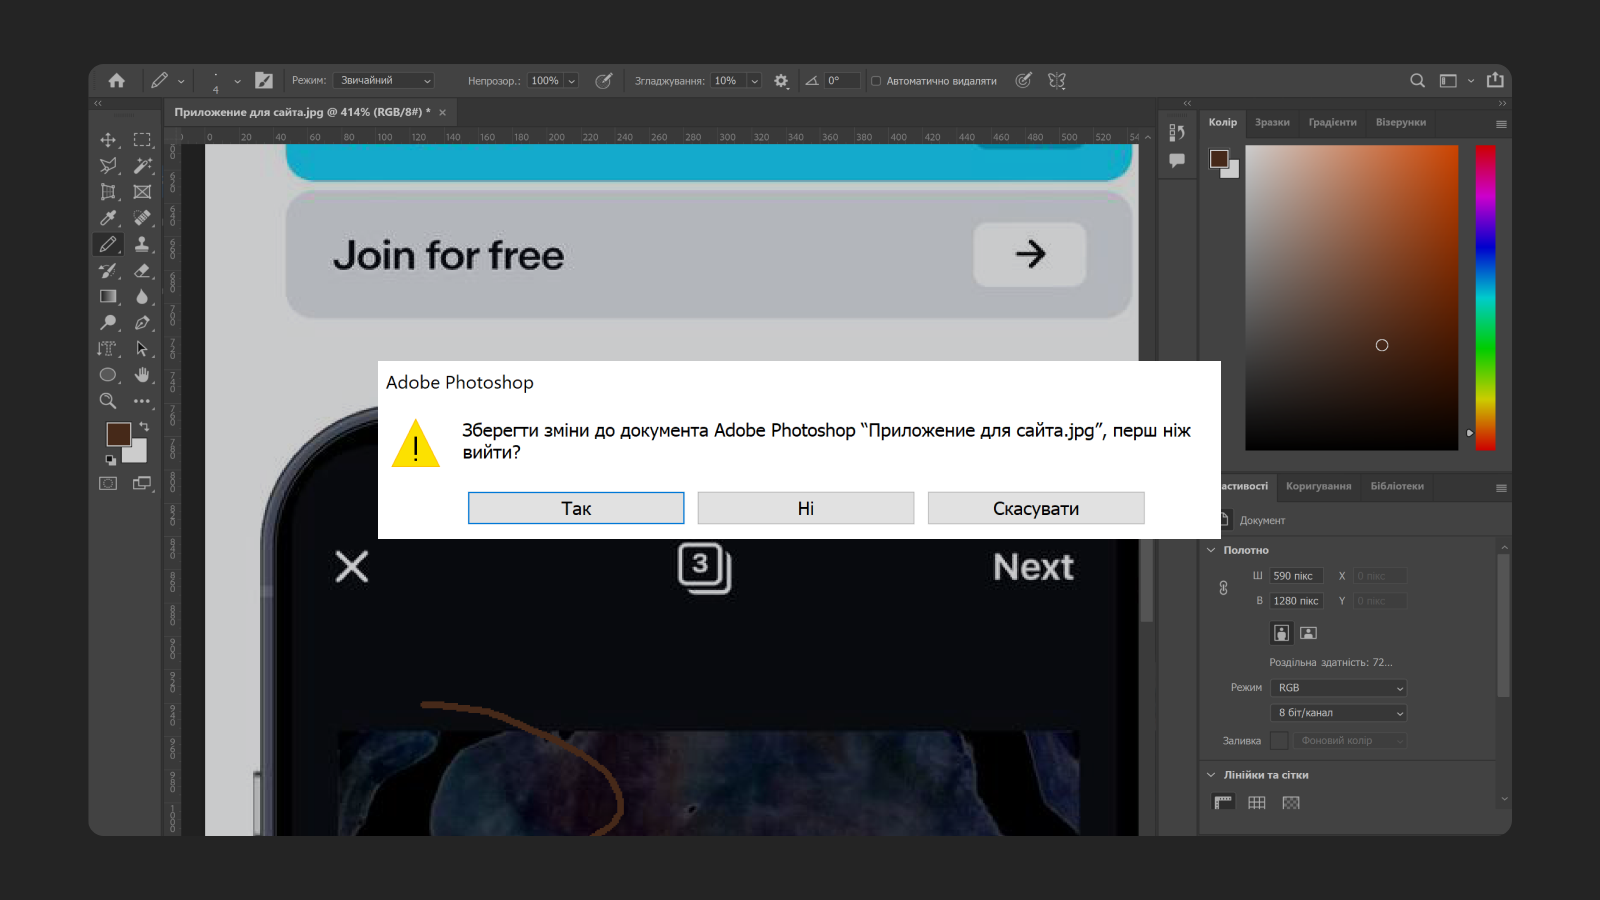Select the Type tool
Image resolution: width=1600 pixels, height=900 pixels.
coord(109,348)
